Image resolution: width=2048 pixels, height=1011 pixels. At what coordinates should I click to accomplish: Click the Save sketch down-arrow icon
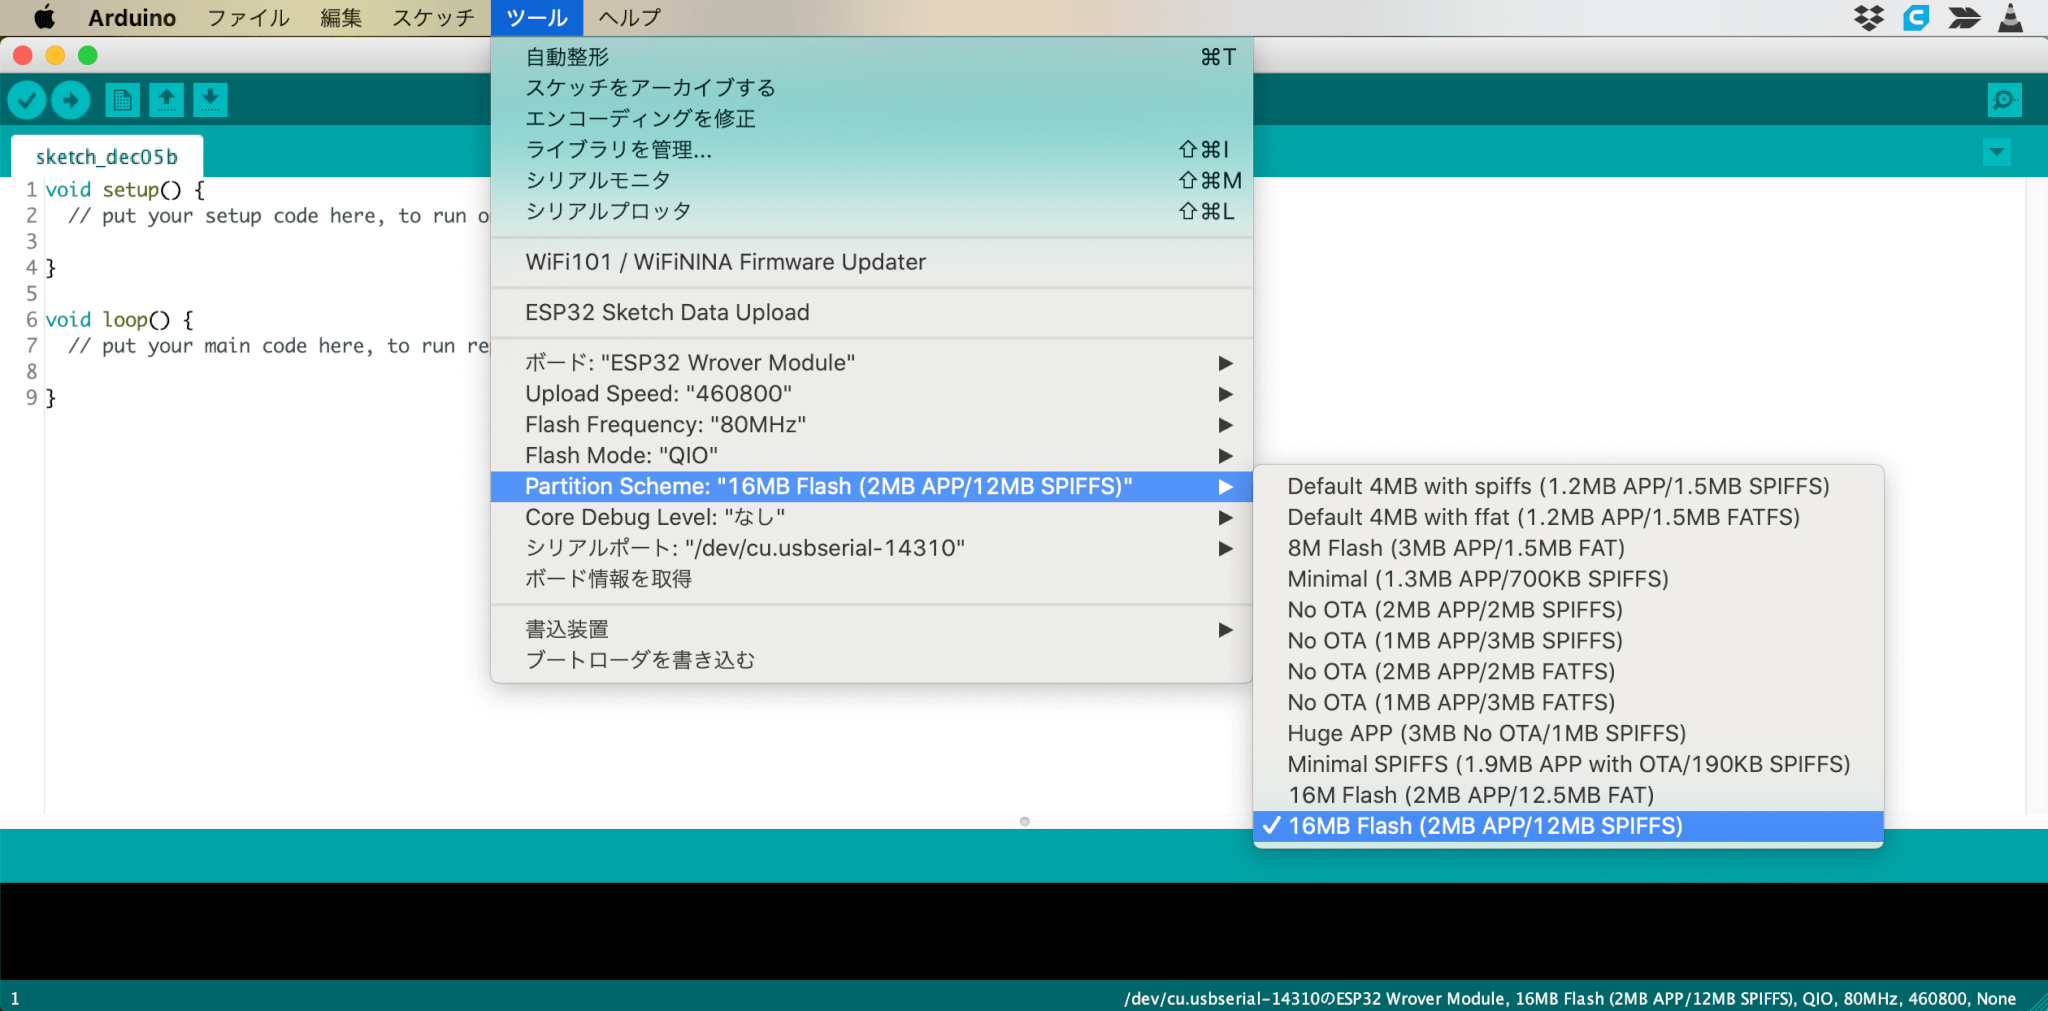click(x=210, y=100)
